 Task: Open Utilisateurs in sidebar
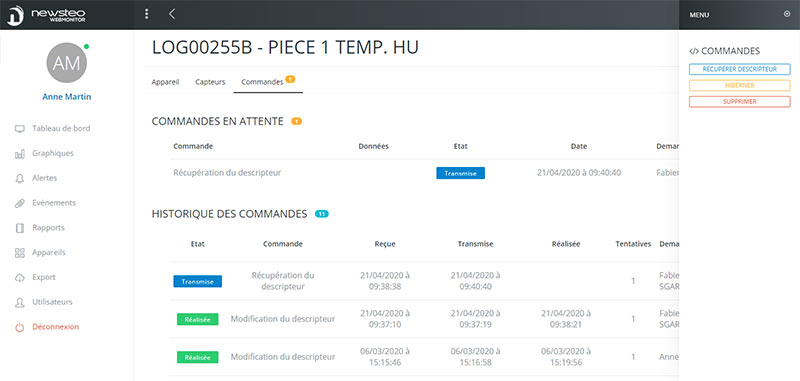coord(52,302)
